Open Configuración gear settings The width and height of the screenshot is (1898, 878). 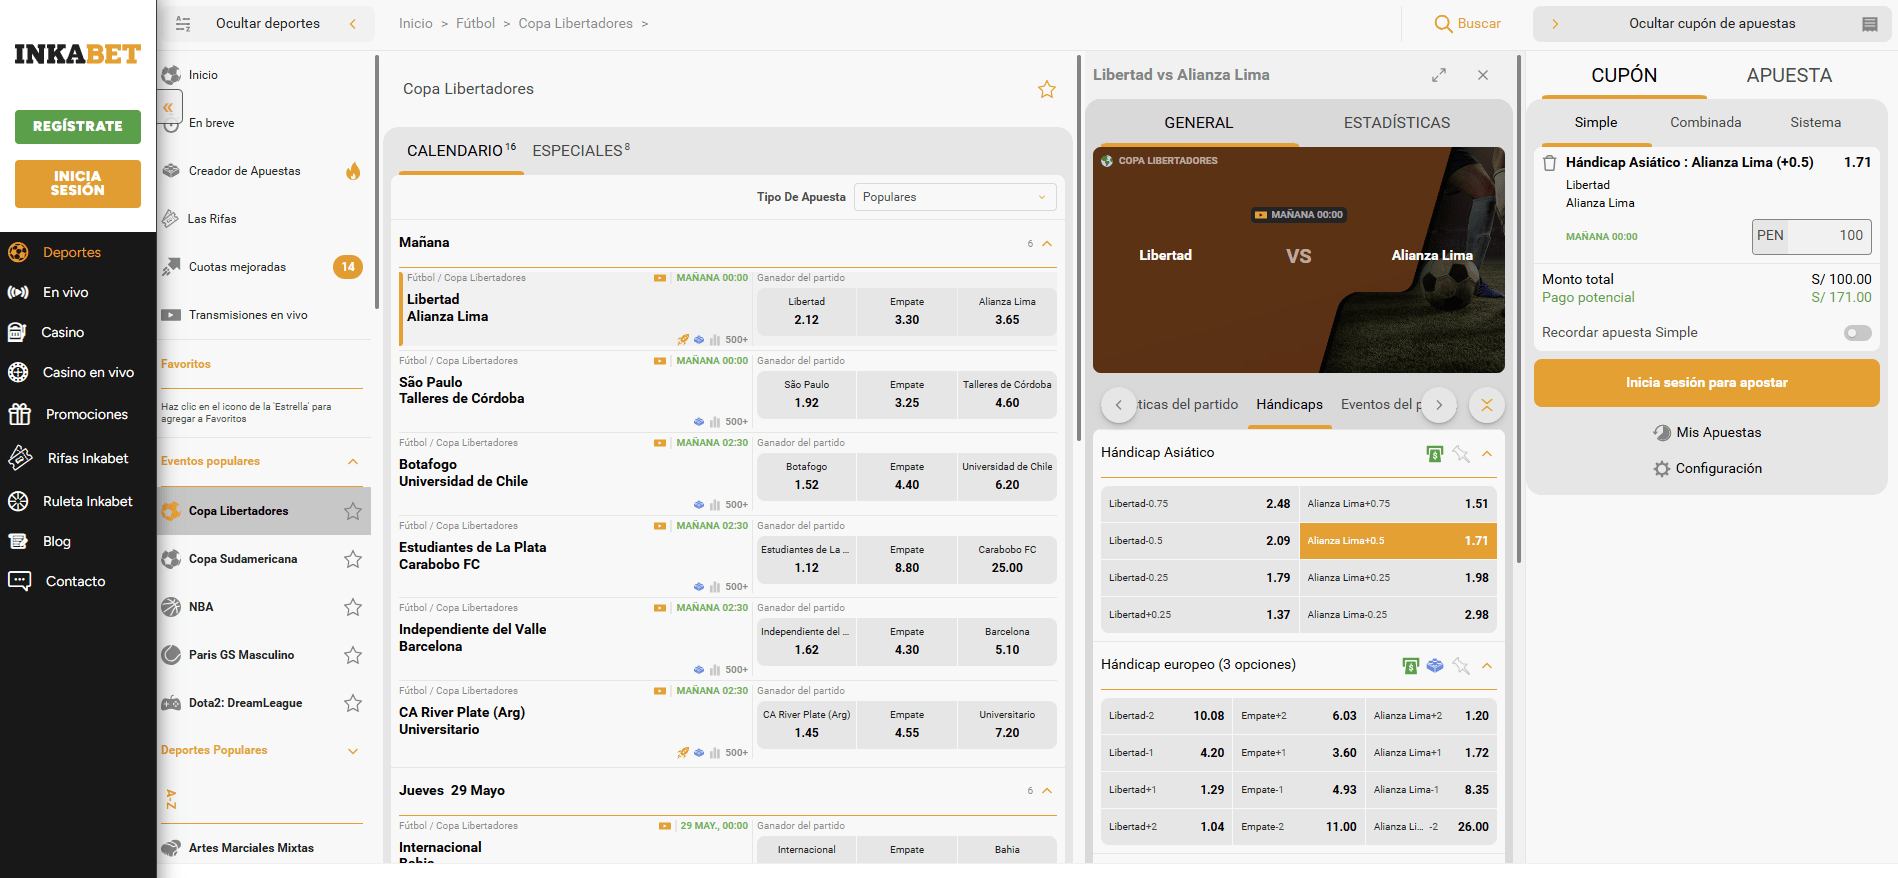(x=1662, y=469)
